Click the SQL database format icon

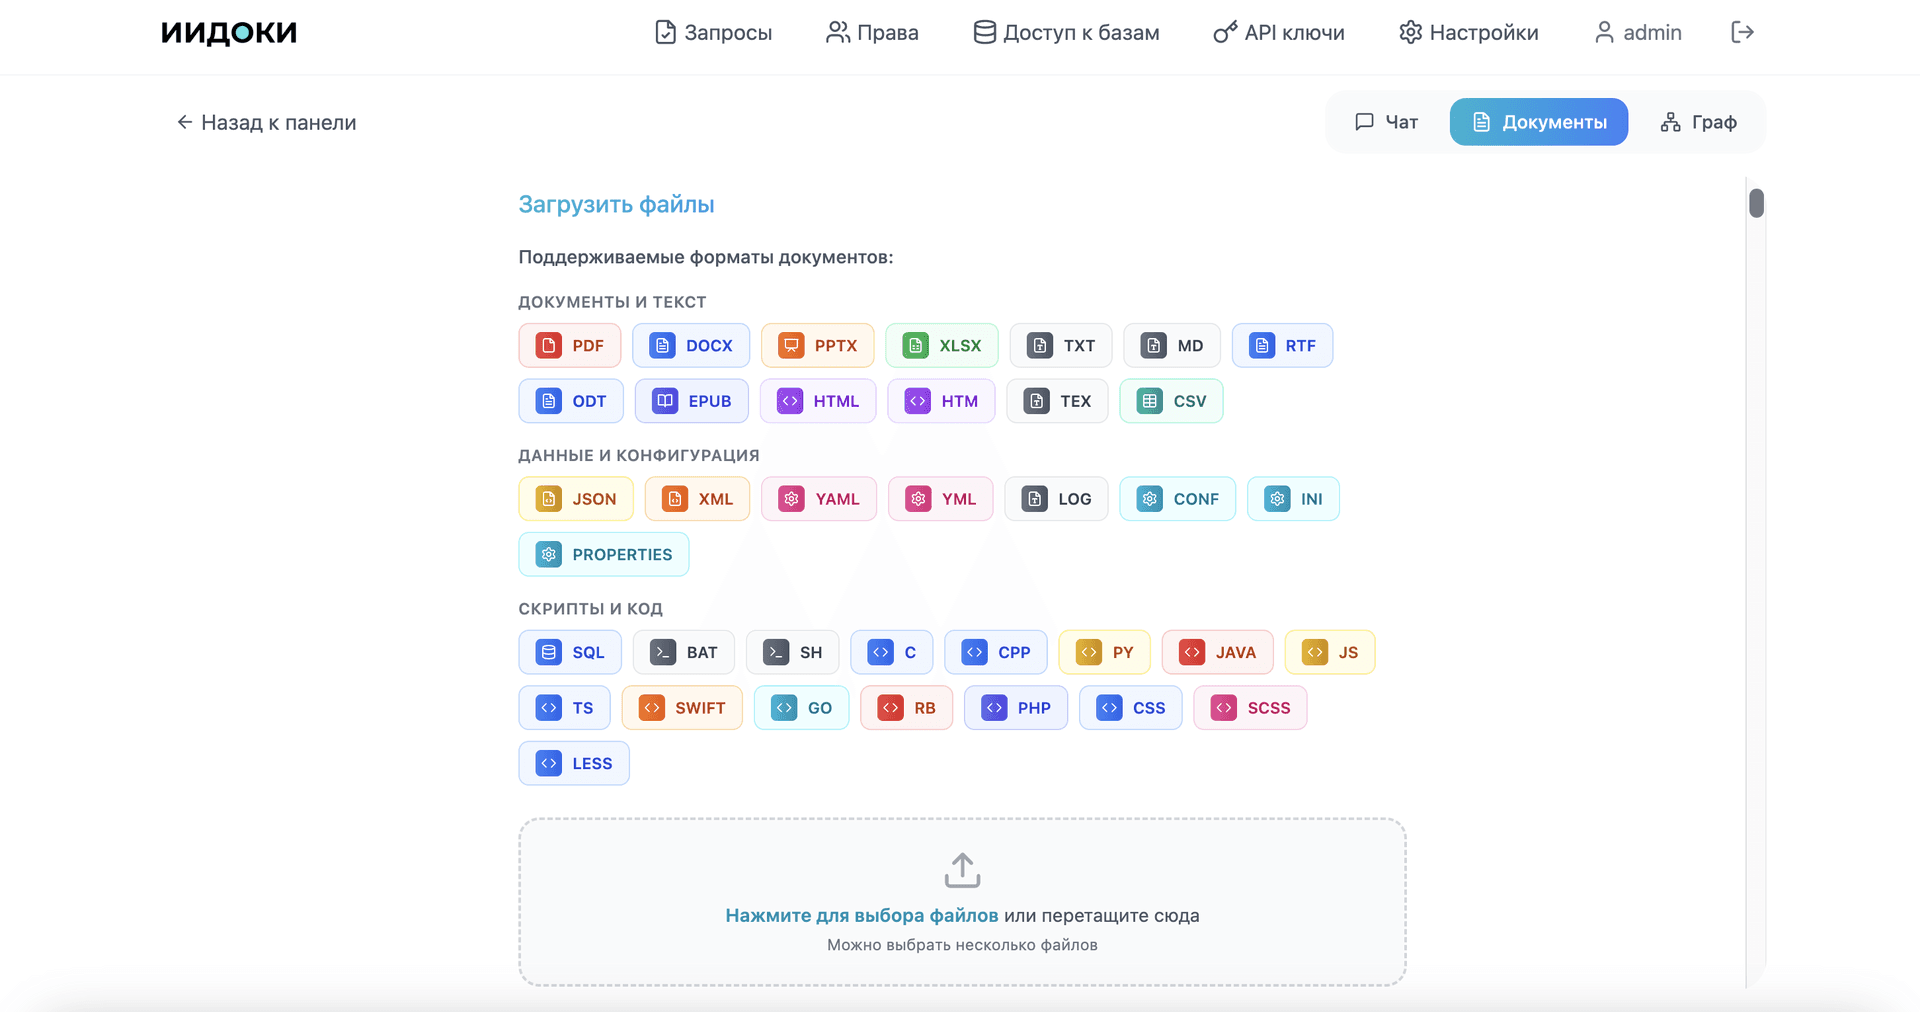click(x=548, y=653)
